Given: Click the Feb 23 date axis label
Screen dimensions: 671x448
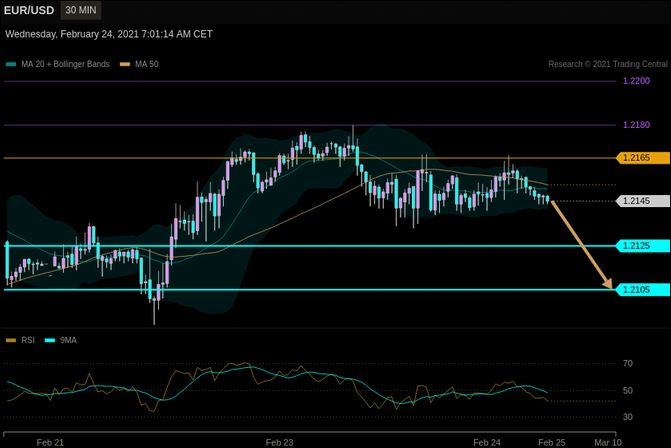Looking at the screenshot, I should coord(279,442).
